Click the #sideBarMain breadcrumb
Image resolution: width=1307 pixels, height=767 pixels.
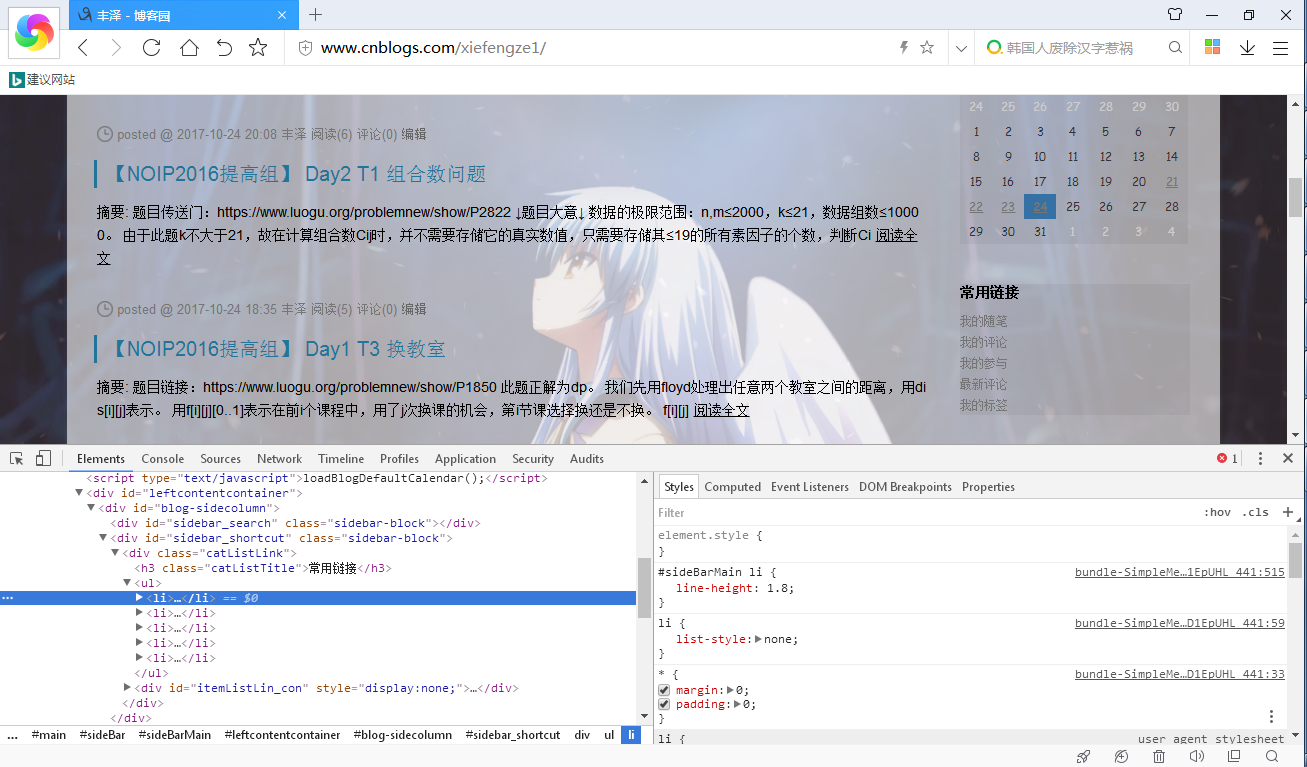175,735
